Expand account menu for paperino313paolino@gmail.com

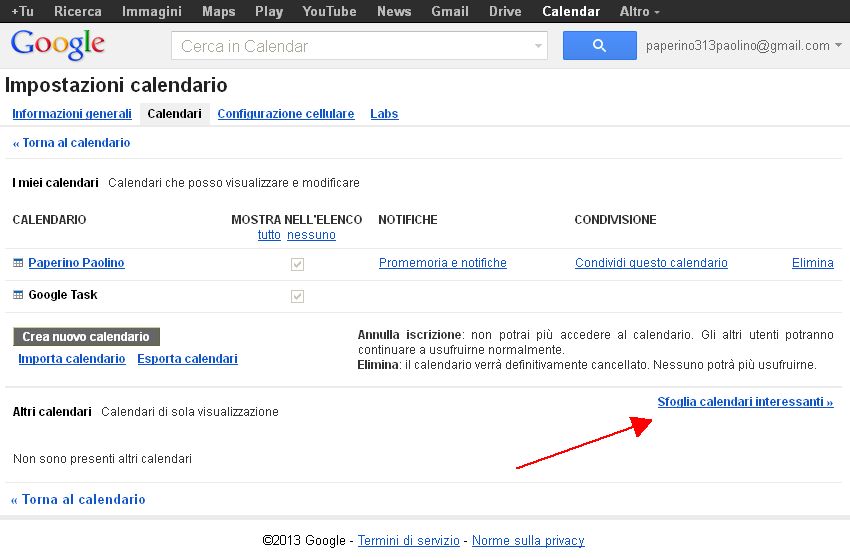point(838,46)
